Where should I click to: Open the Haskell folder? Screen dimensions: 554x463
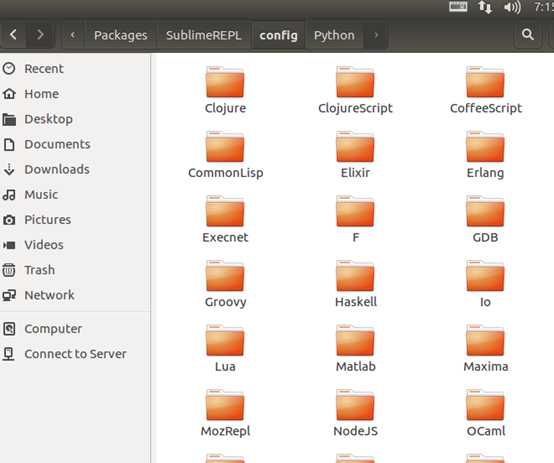(x=355, y=284)
